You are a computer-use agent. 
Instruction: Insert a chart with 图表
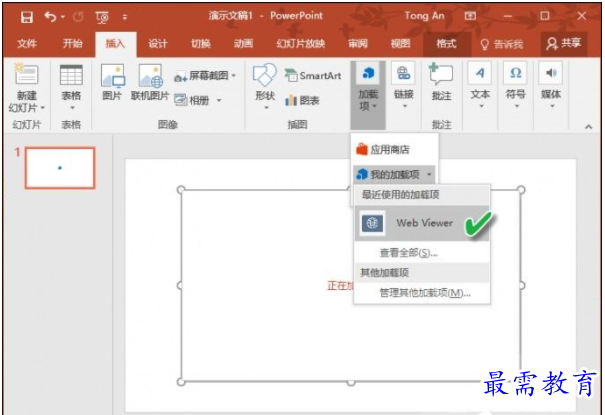click(302, 101)
